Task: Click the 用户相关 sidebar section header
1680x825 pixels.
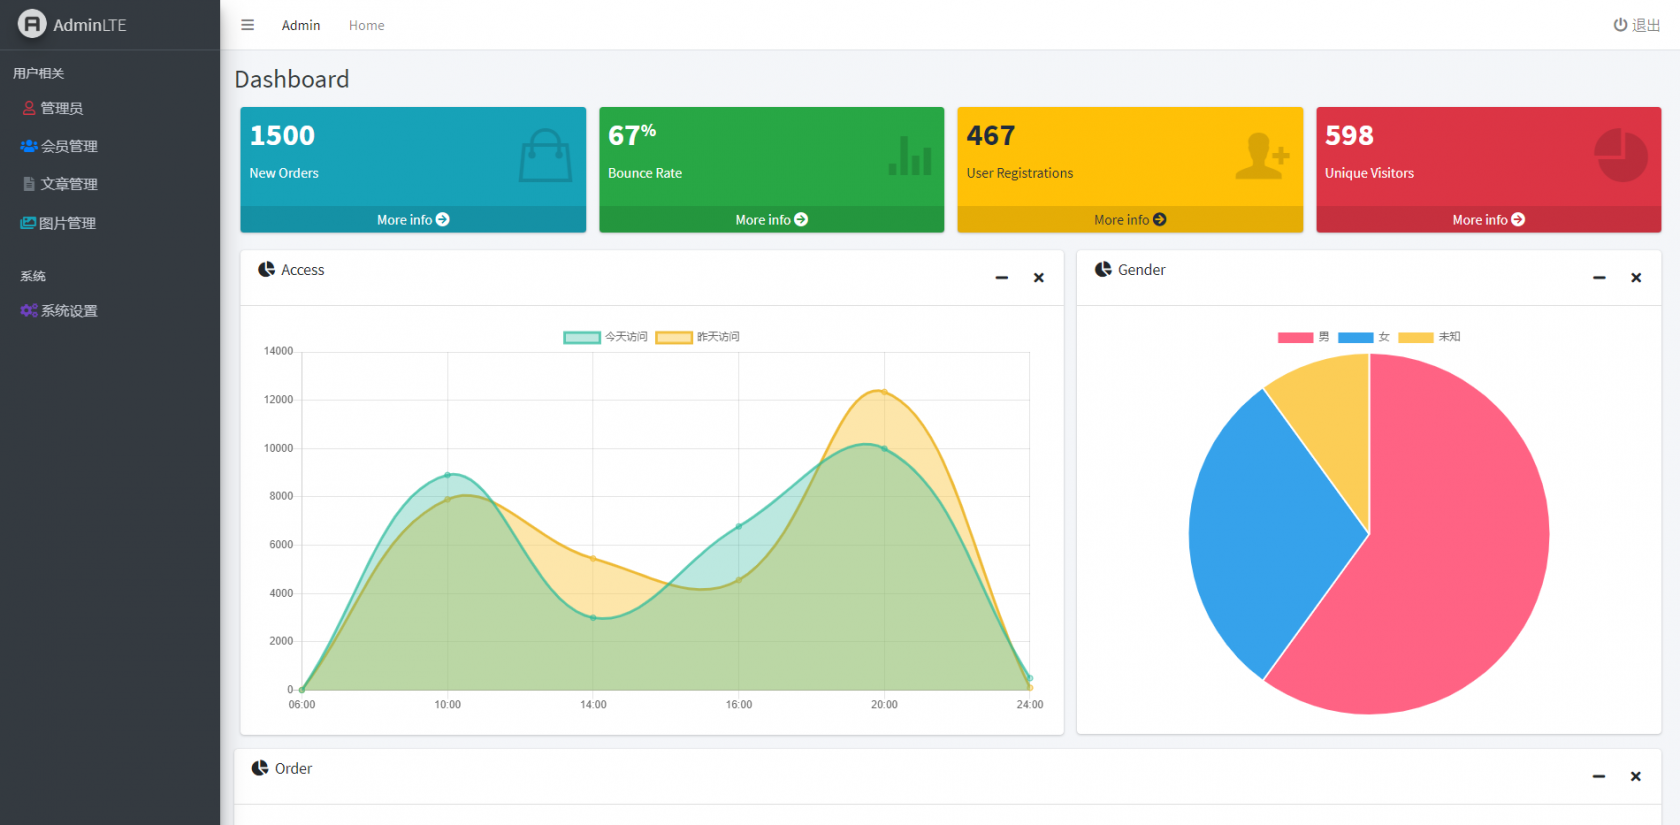Action: pyautogui.click(x=38, y=73)
